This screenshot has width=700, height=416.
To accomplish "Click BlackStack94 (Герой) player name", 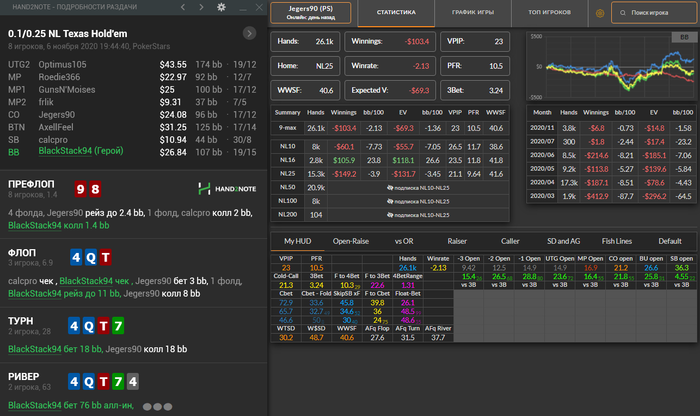I will [x=81, y=151].
